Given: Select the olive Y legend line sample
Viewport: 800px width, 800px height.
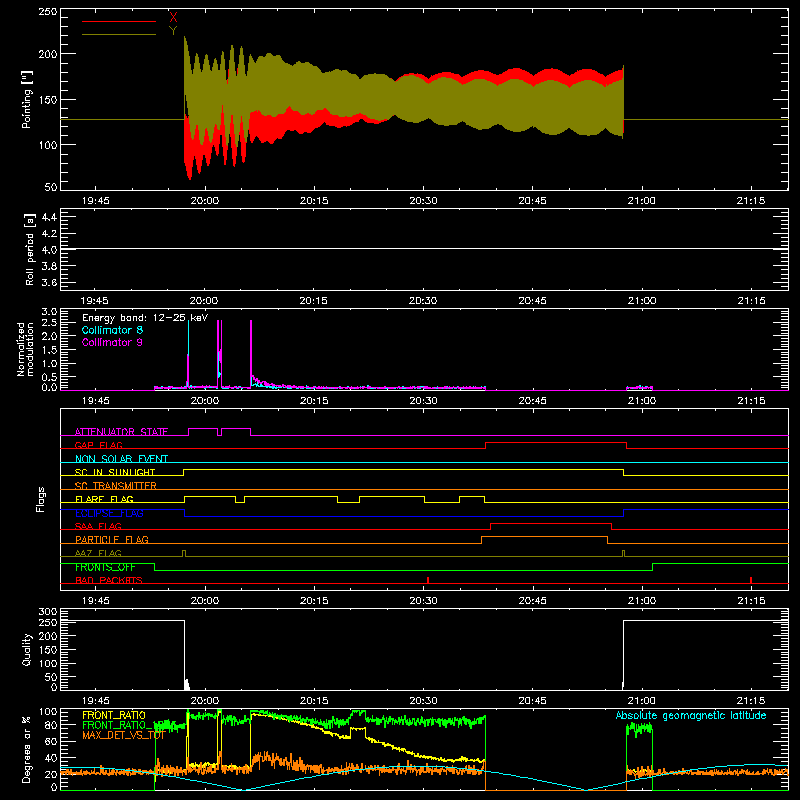Looking at the screenshot, I should (119, 35).
